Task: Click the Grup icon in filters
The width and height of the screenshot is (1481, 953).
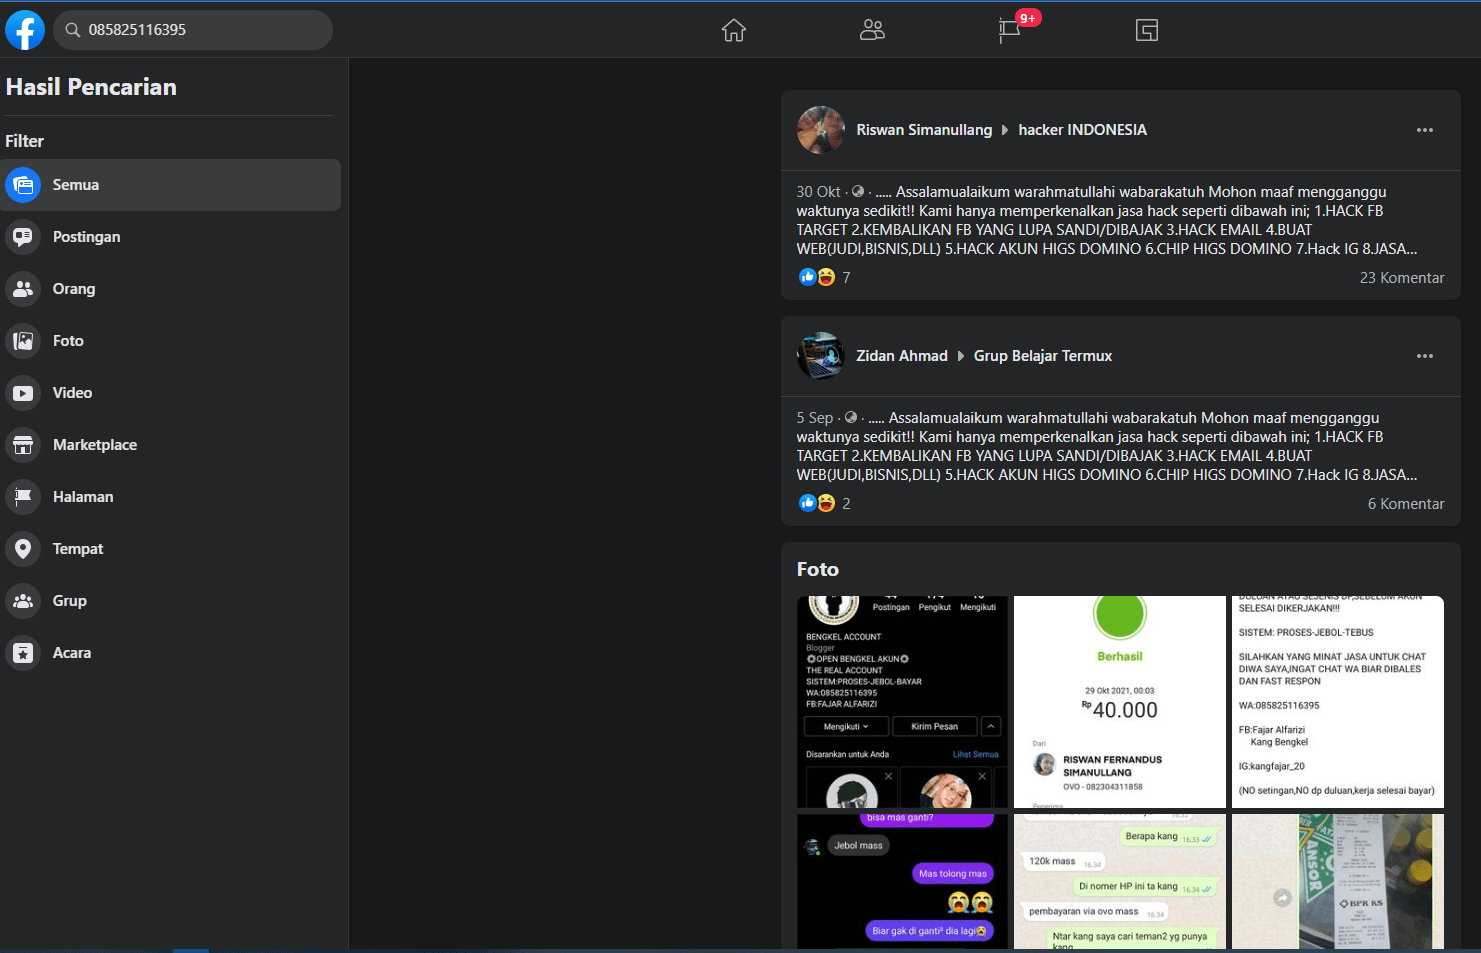Action: click(23, 601)
